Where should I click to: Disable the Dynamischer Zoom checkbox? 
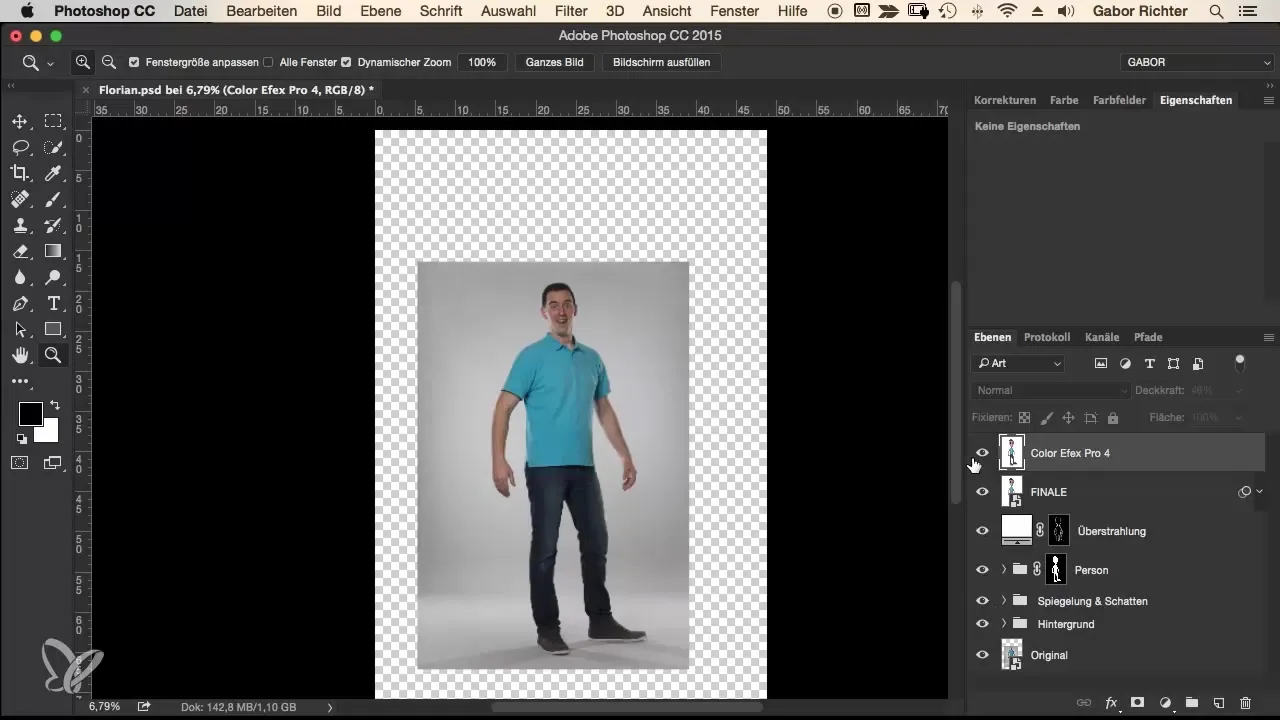point(346,62)
